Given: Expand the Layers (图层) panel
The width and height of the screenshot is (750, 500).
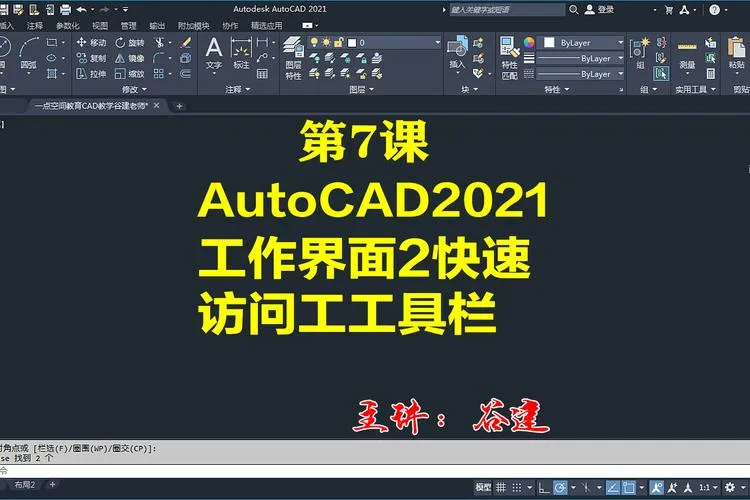Looking at the screenshot, I should click(x=361, y=89).
